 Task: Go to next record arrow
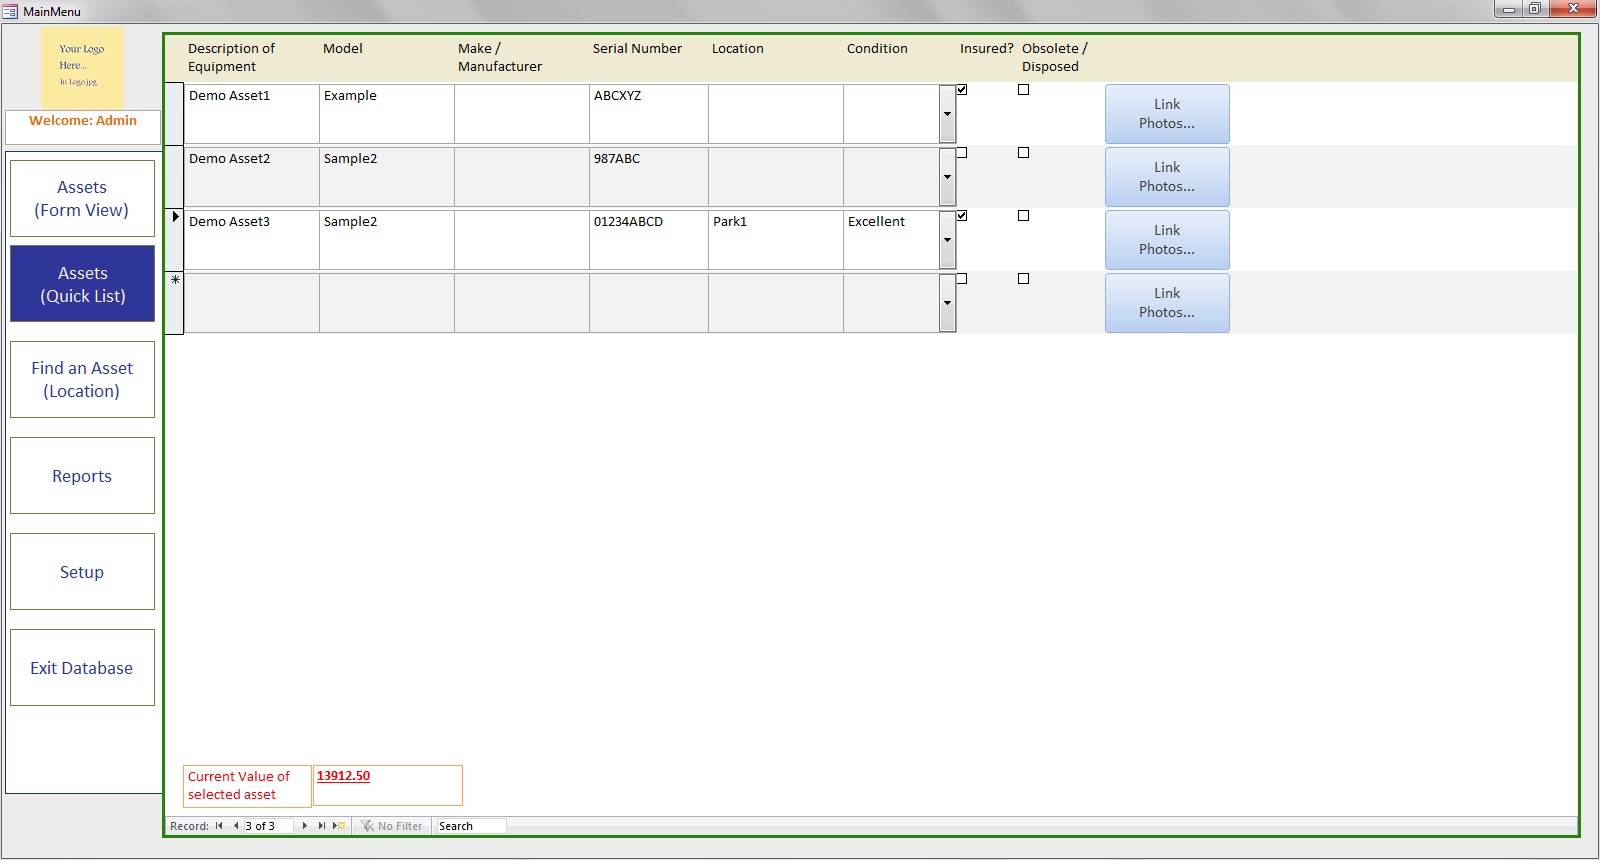305,826
